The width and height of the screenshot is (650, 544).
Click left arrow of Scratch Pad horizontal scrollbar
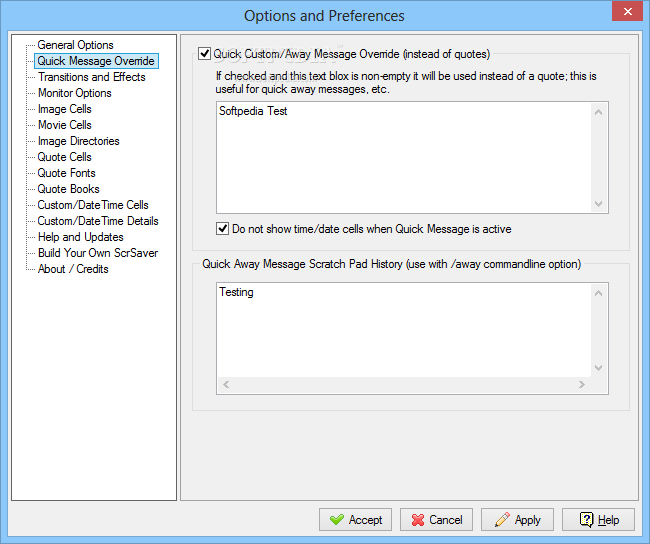[226, 384]
